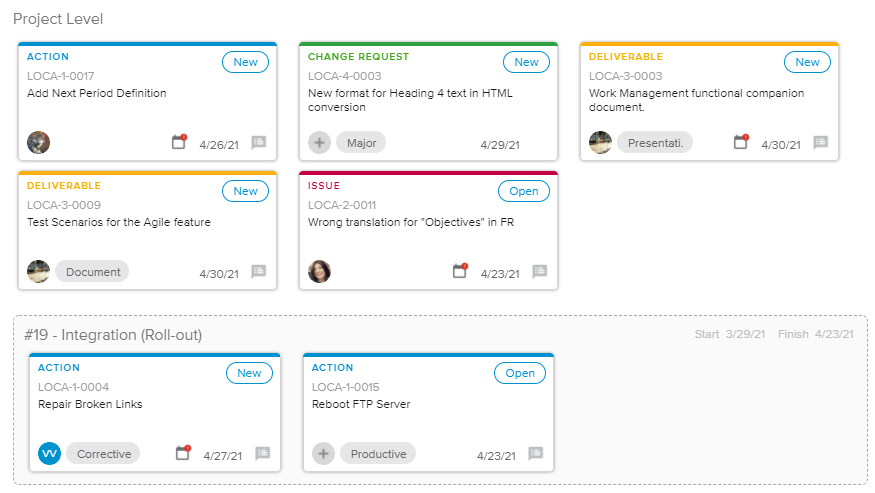Click calendar icon on Add Next Period Definition card
This screenshot has width=875, height=493.
[x=179, y=143]
